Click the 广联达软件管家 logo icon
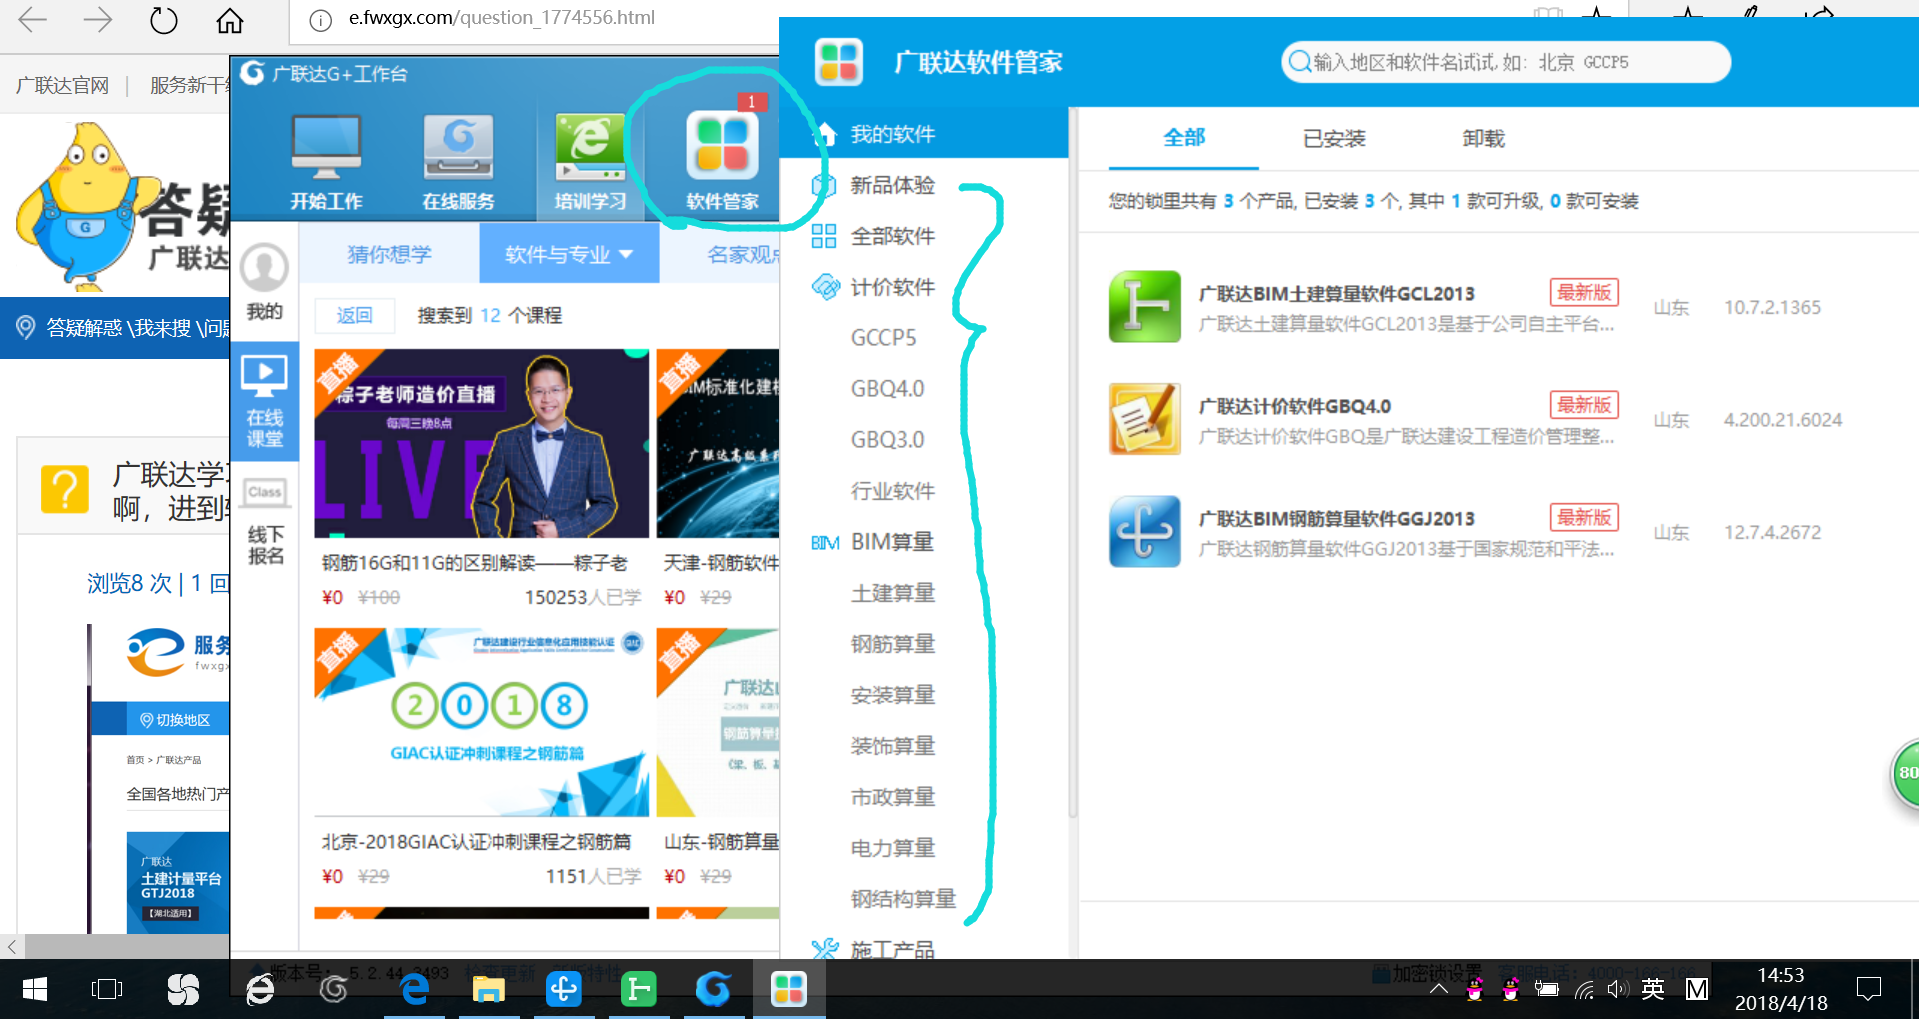Image resolution: width=1919 pixels, height=1019 pixels. point(839,61)
